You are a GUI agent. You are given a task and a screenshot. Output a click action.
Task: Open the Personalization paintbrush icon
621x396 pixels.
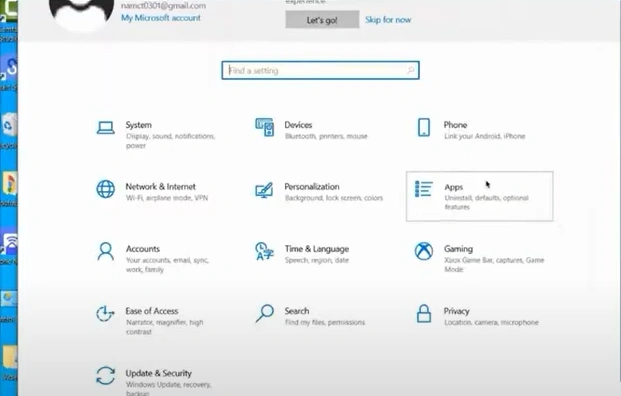tap(264, 190)
